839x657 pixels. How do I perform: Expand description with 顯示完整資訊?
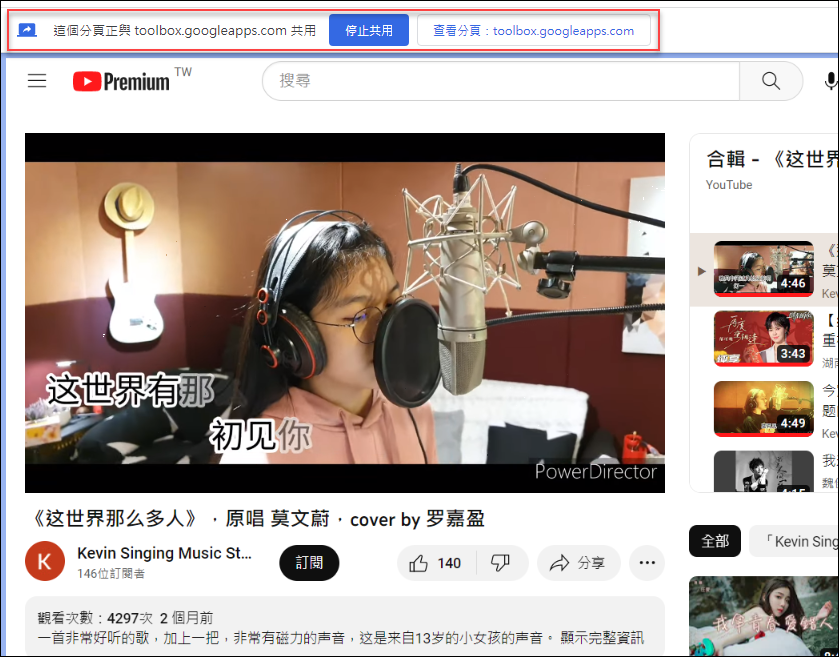pos(602,638)
